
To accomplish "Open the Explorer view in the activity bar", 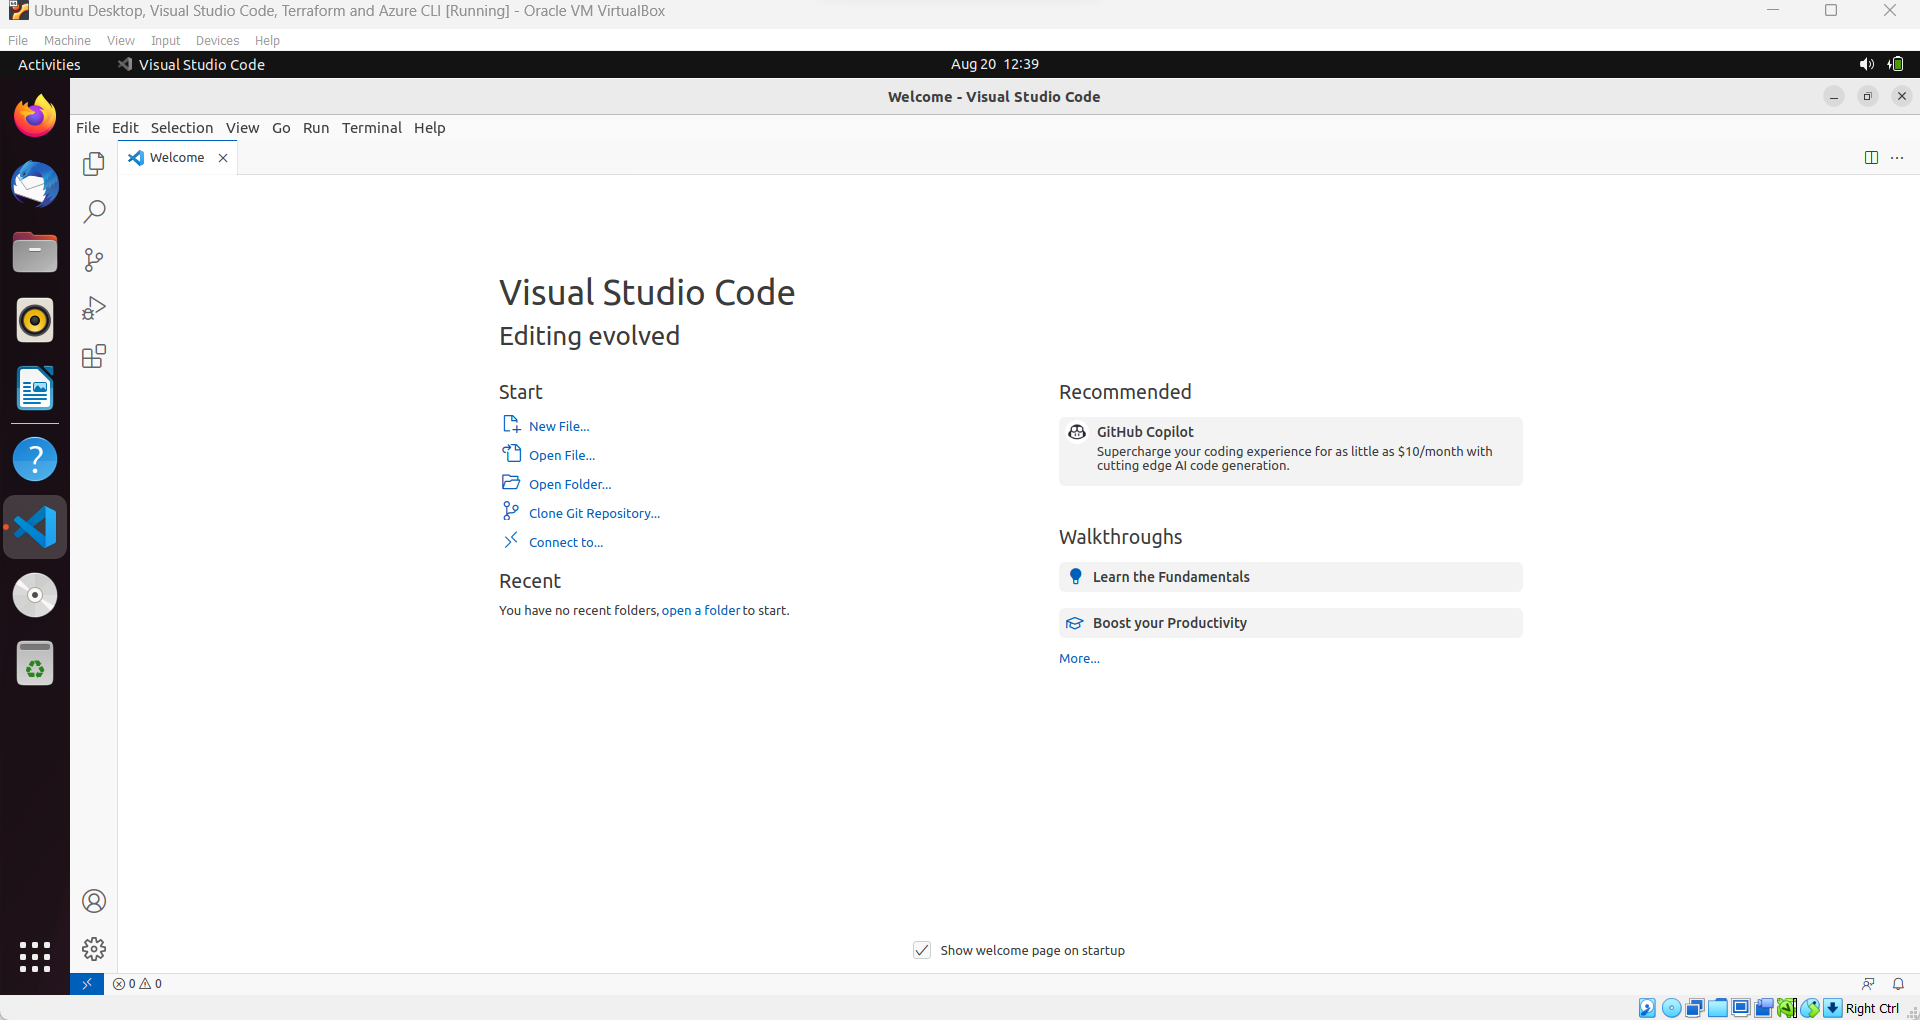I will pos(93,163).
